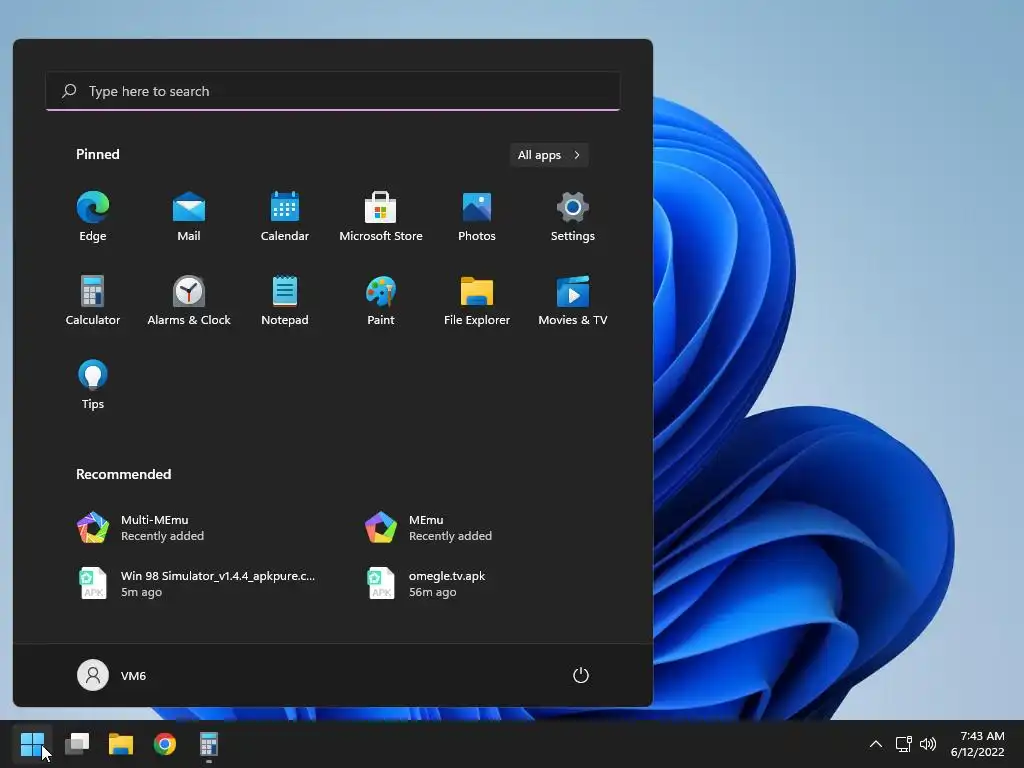1024x768 pixels.
Task: Launch the Photos app
Action: coord(477,216)
